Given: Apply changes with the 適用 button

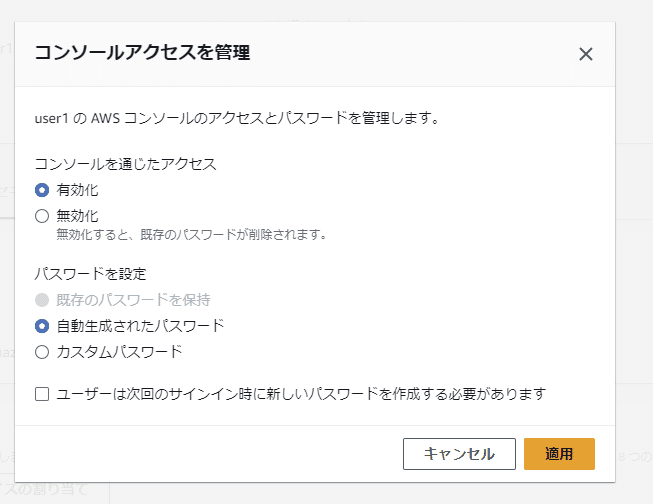Looking at the screenshot, I should [x=559, y=454].
